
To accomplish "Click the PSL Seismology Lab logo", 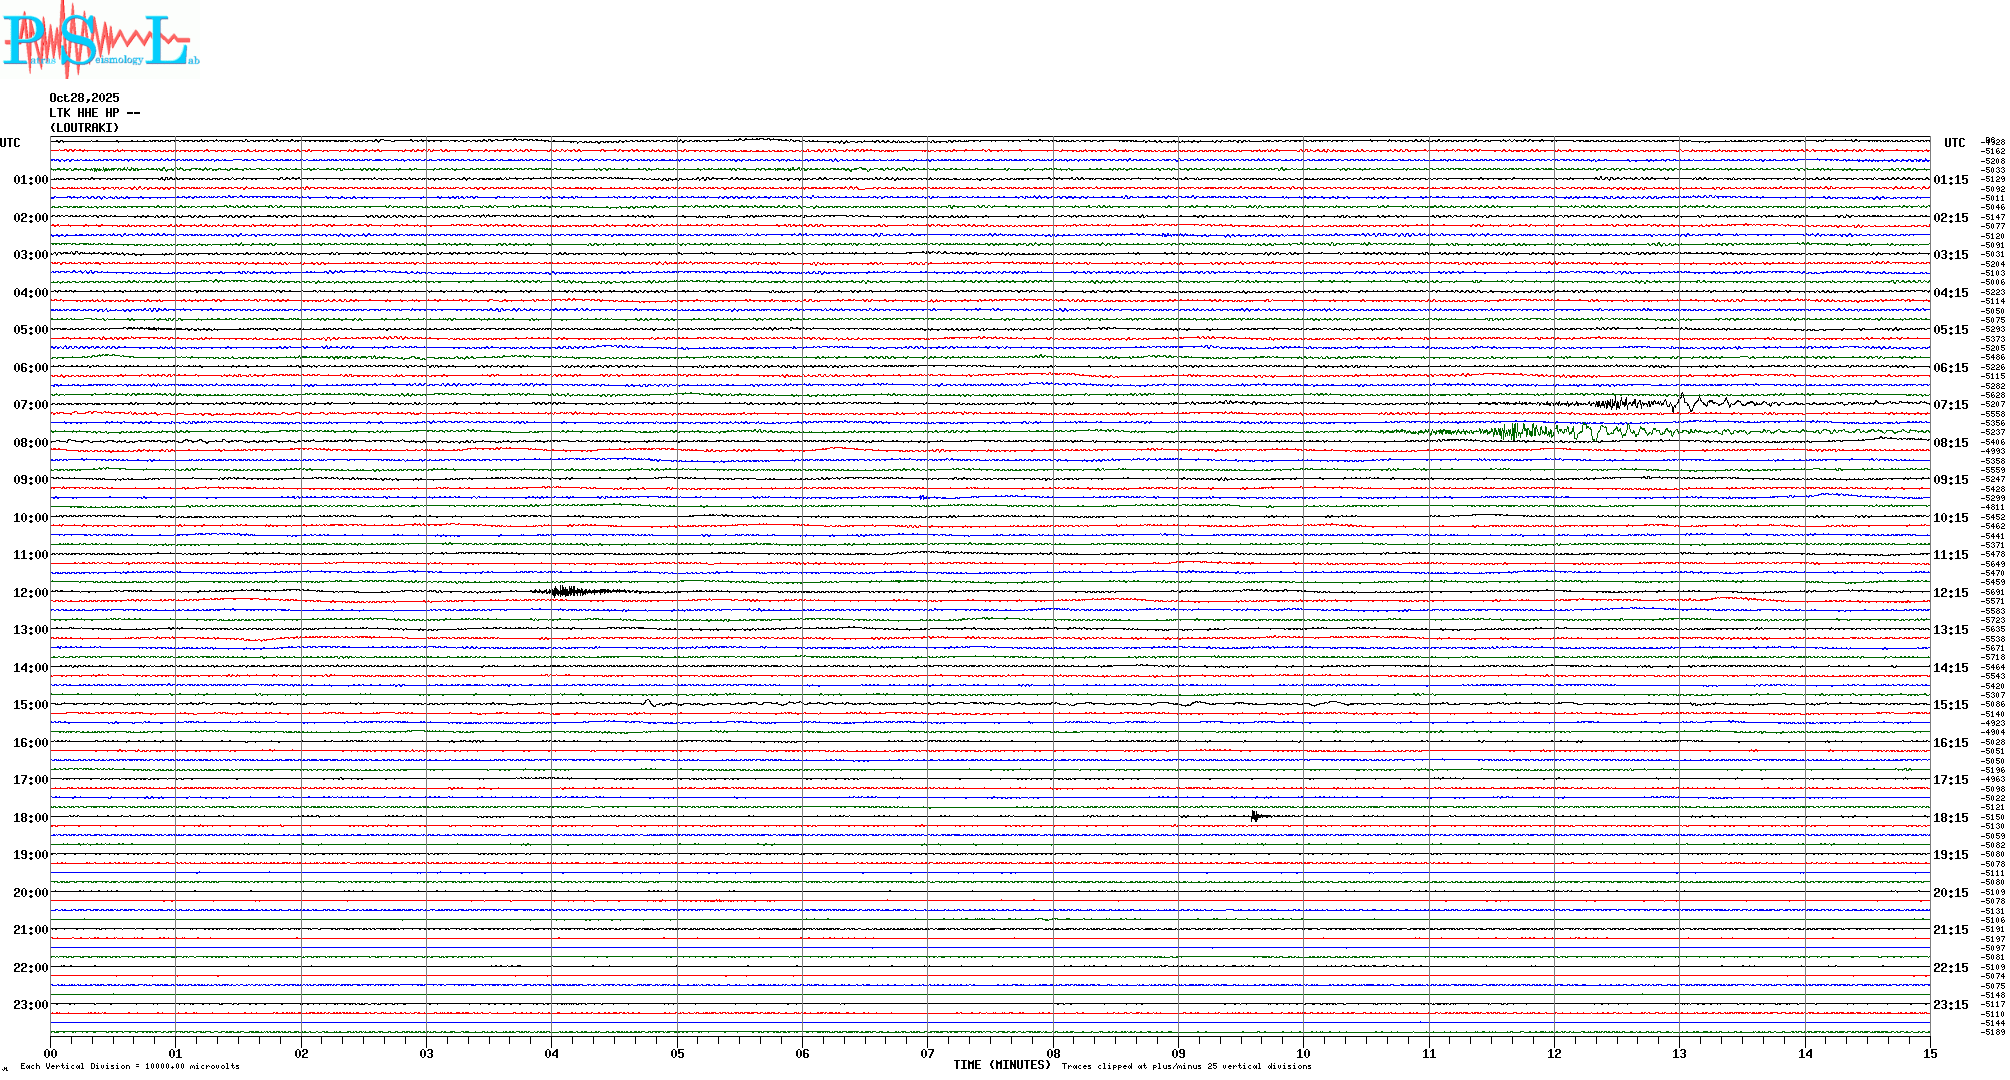I will (100, 40).
